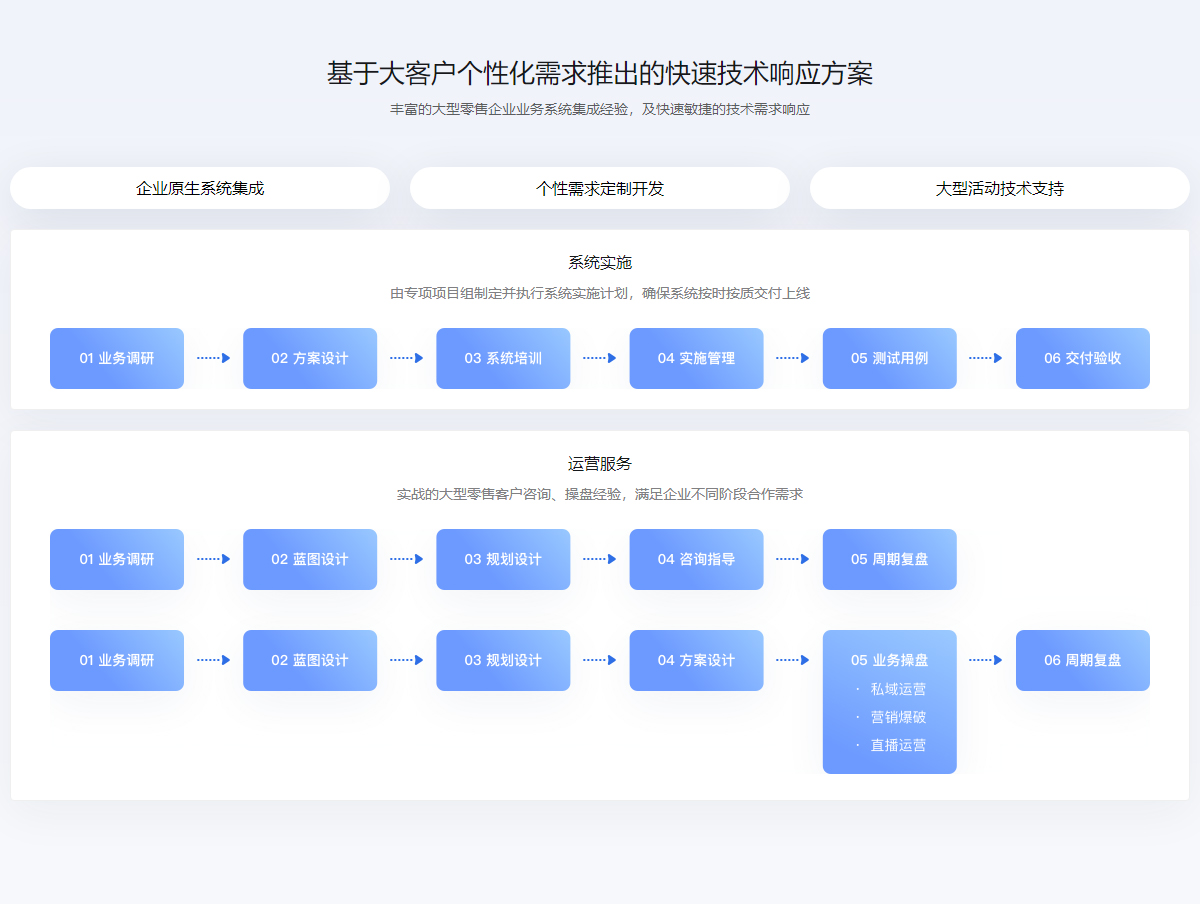Image resolution: width=1200 pixels, height=904 pixels.
Task: Click the 运营服务 section heading
Action: tap(600, 464)
